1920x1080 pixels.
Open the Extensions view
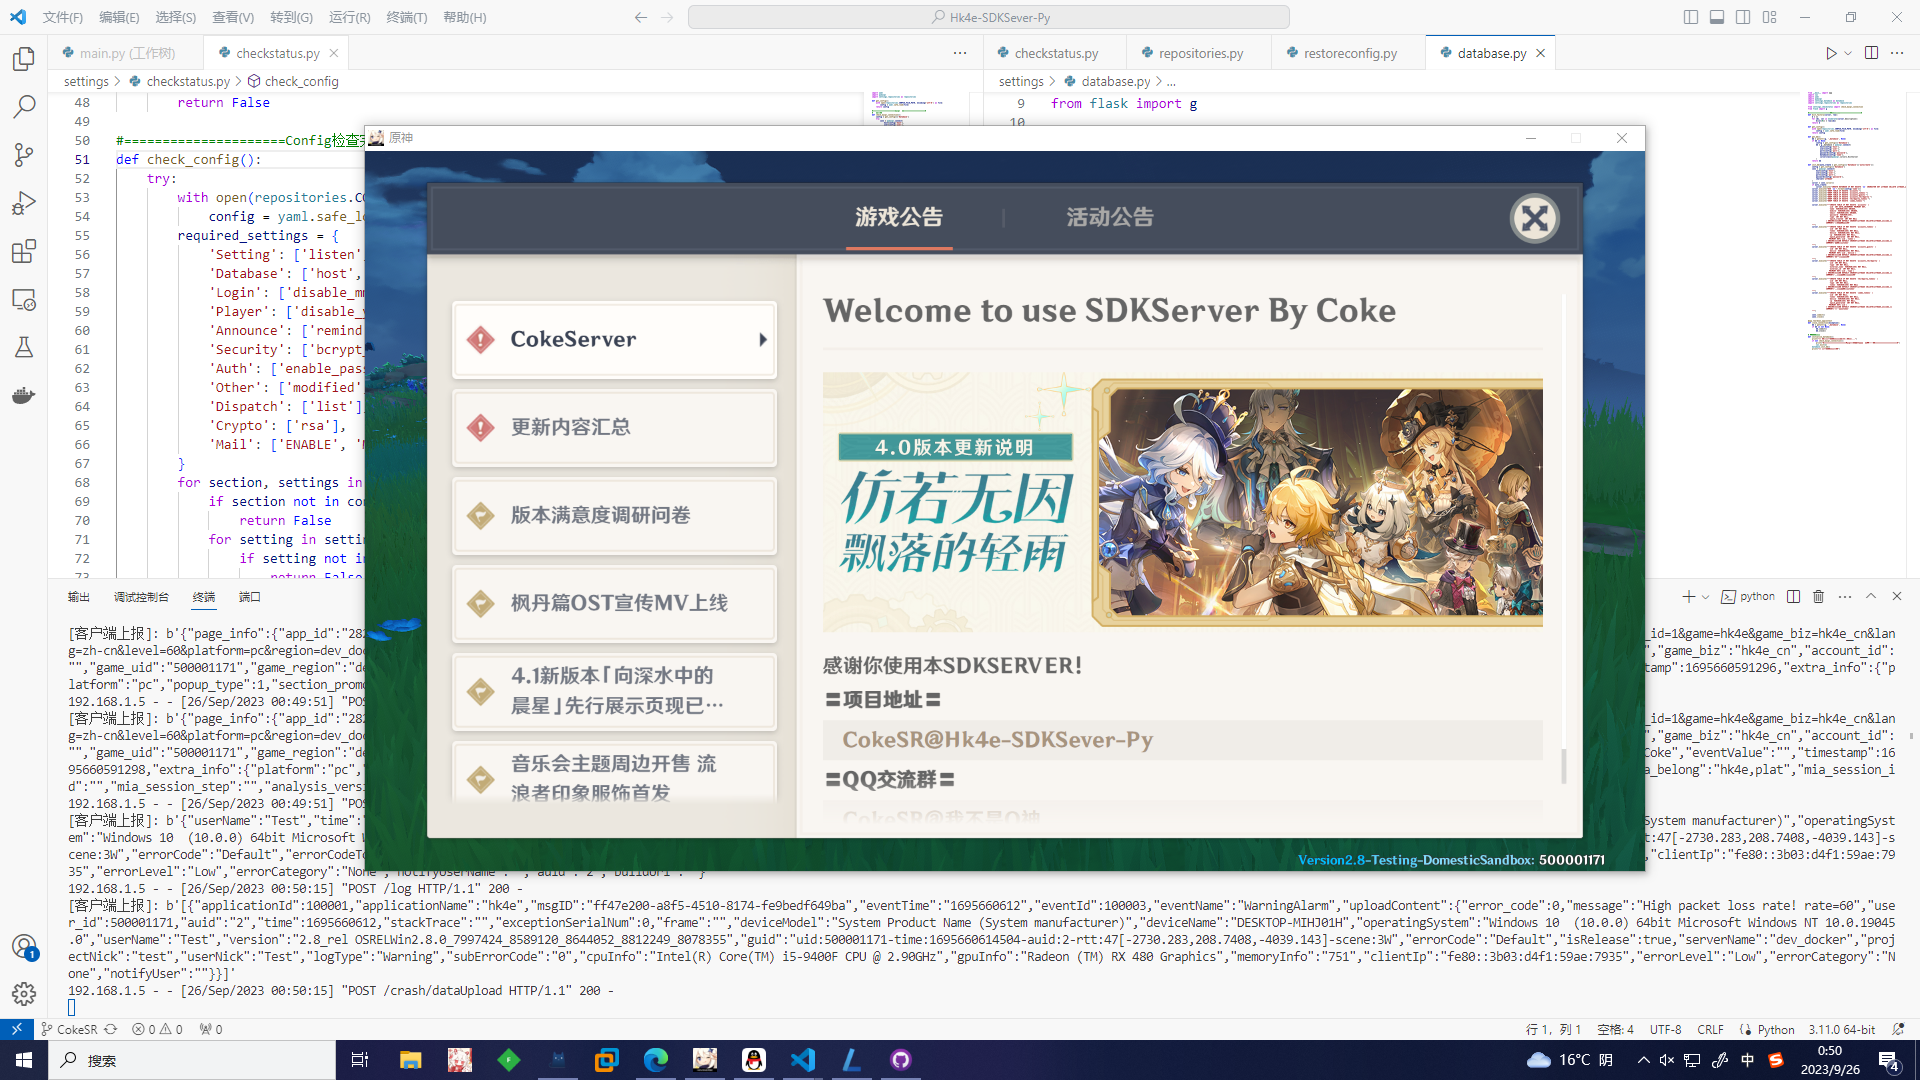pyautogui.click(x=22, y=251)
